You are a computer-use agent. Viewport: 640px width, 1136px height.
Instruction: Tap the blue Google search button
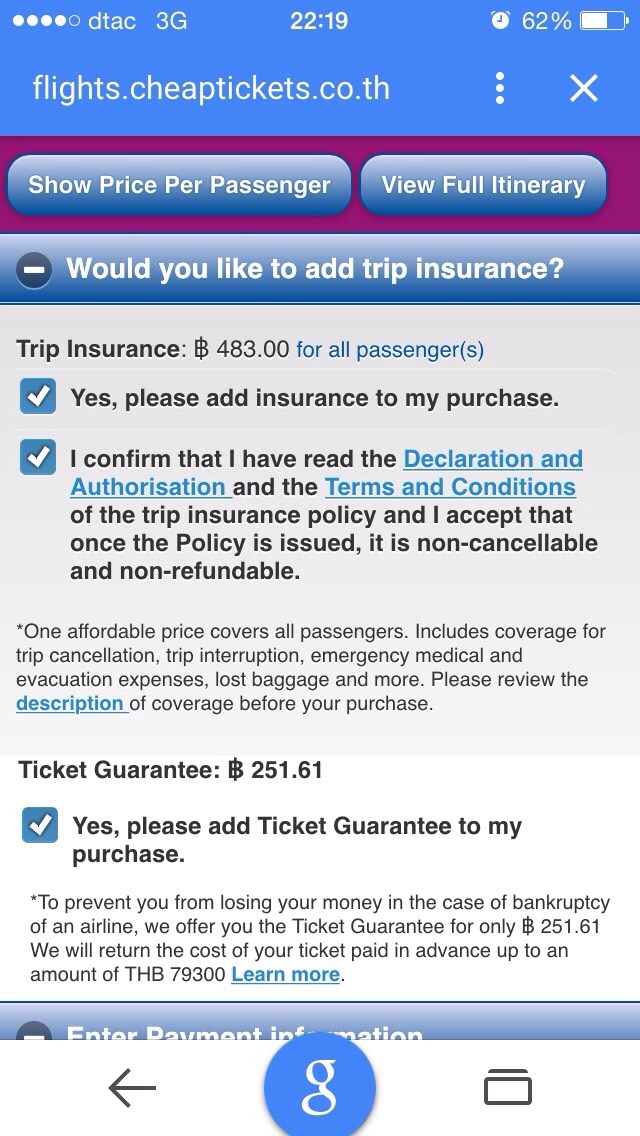319,1088
